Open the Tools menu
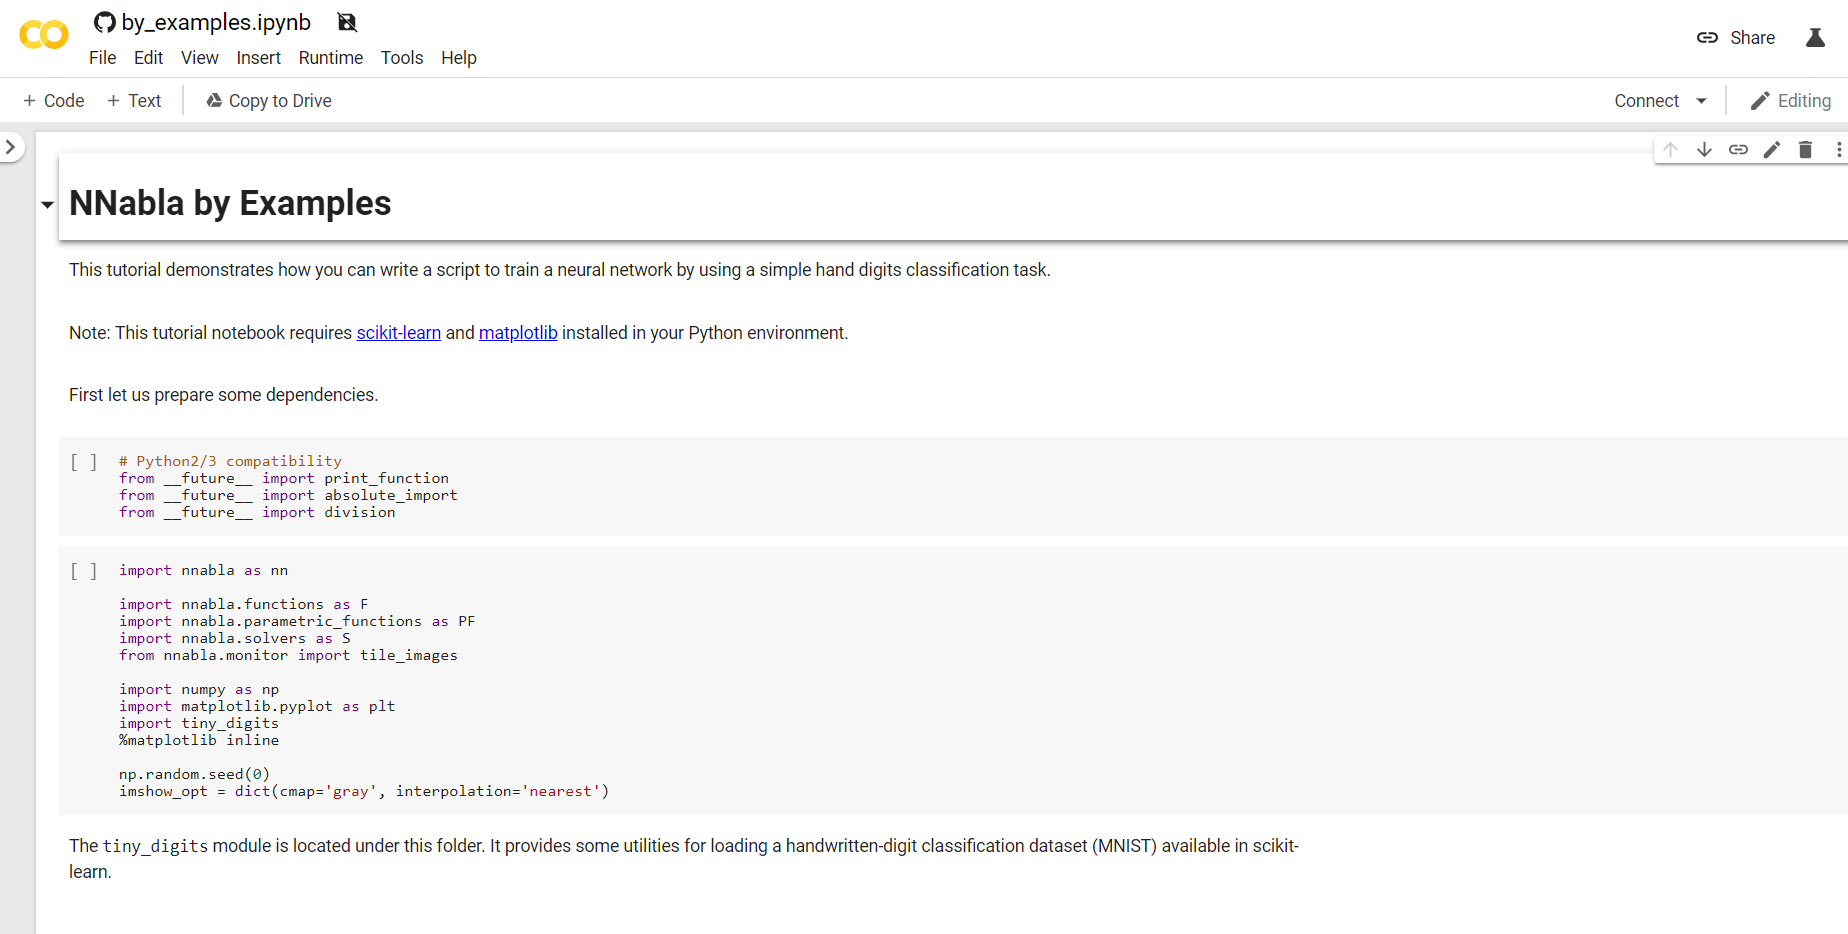The width and height of the screenshot is (1848, 934). click(402, 58)
